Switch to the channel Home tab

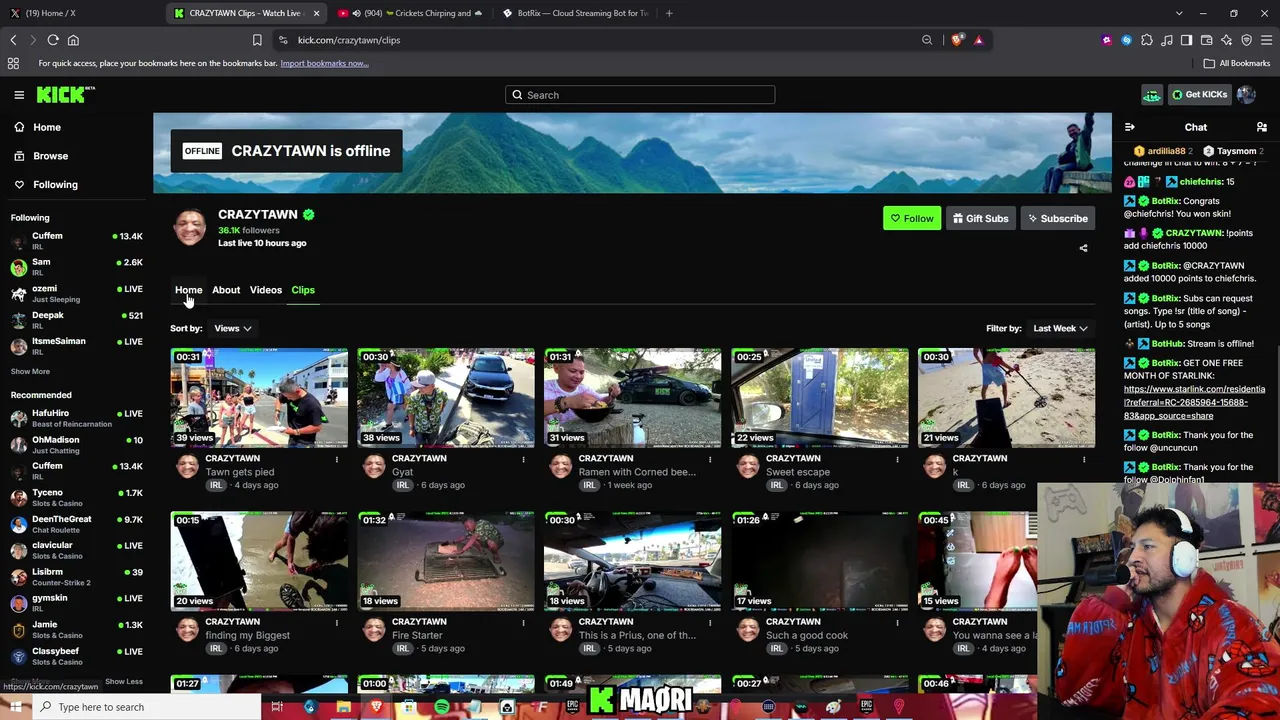(189, 290)
